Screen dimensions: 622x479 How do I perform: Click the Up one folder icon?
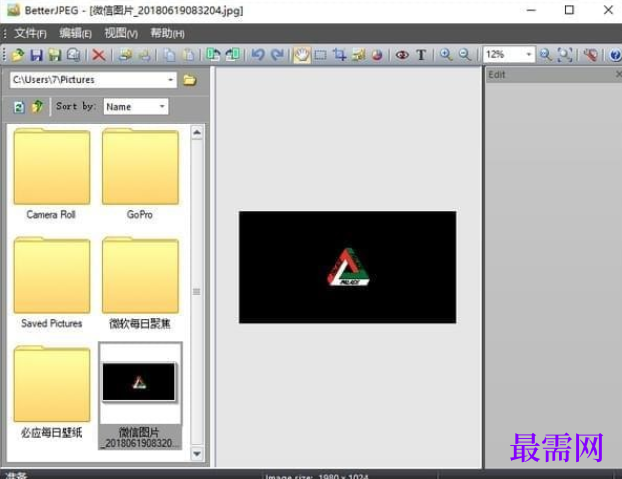37,107
